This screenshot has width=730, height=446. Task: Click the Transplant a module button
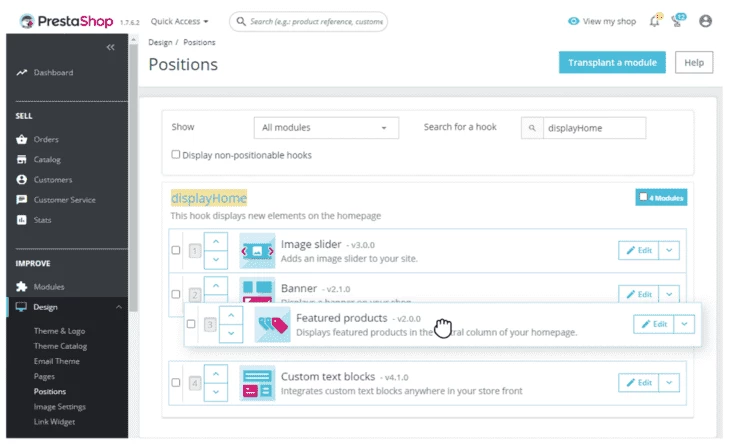(x=612, y=63)
